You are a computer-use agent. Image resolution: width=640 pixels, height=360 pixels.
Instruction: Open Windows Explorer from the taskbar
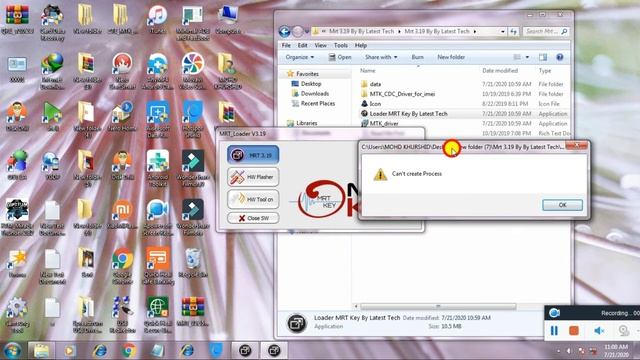click(41, 351)
